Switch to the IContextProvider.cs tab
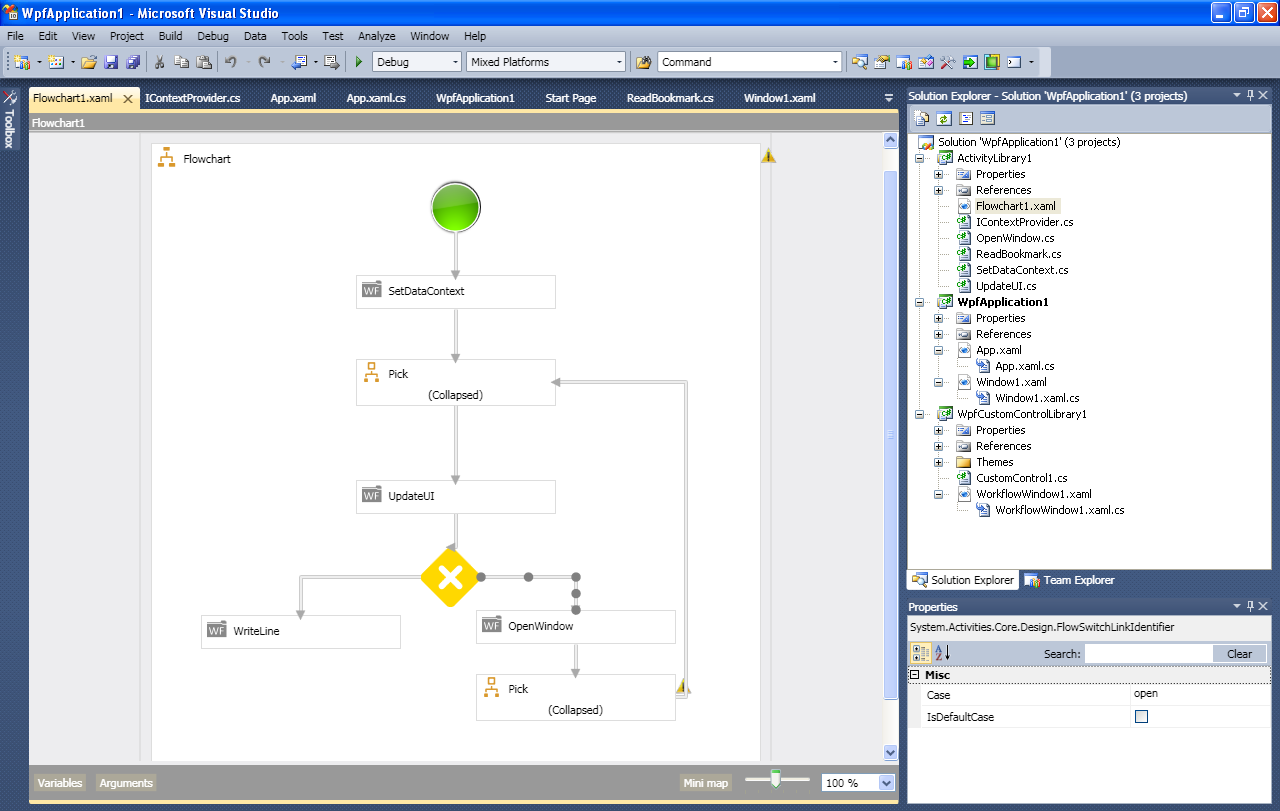Viewport: 1280px width, 811px height. [x=193, y=98]
